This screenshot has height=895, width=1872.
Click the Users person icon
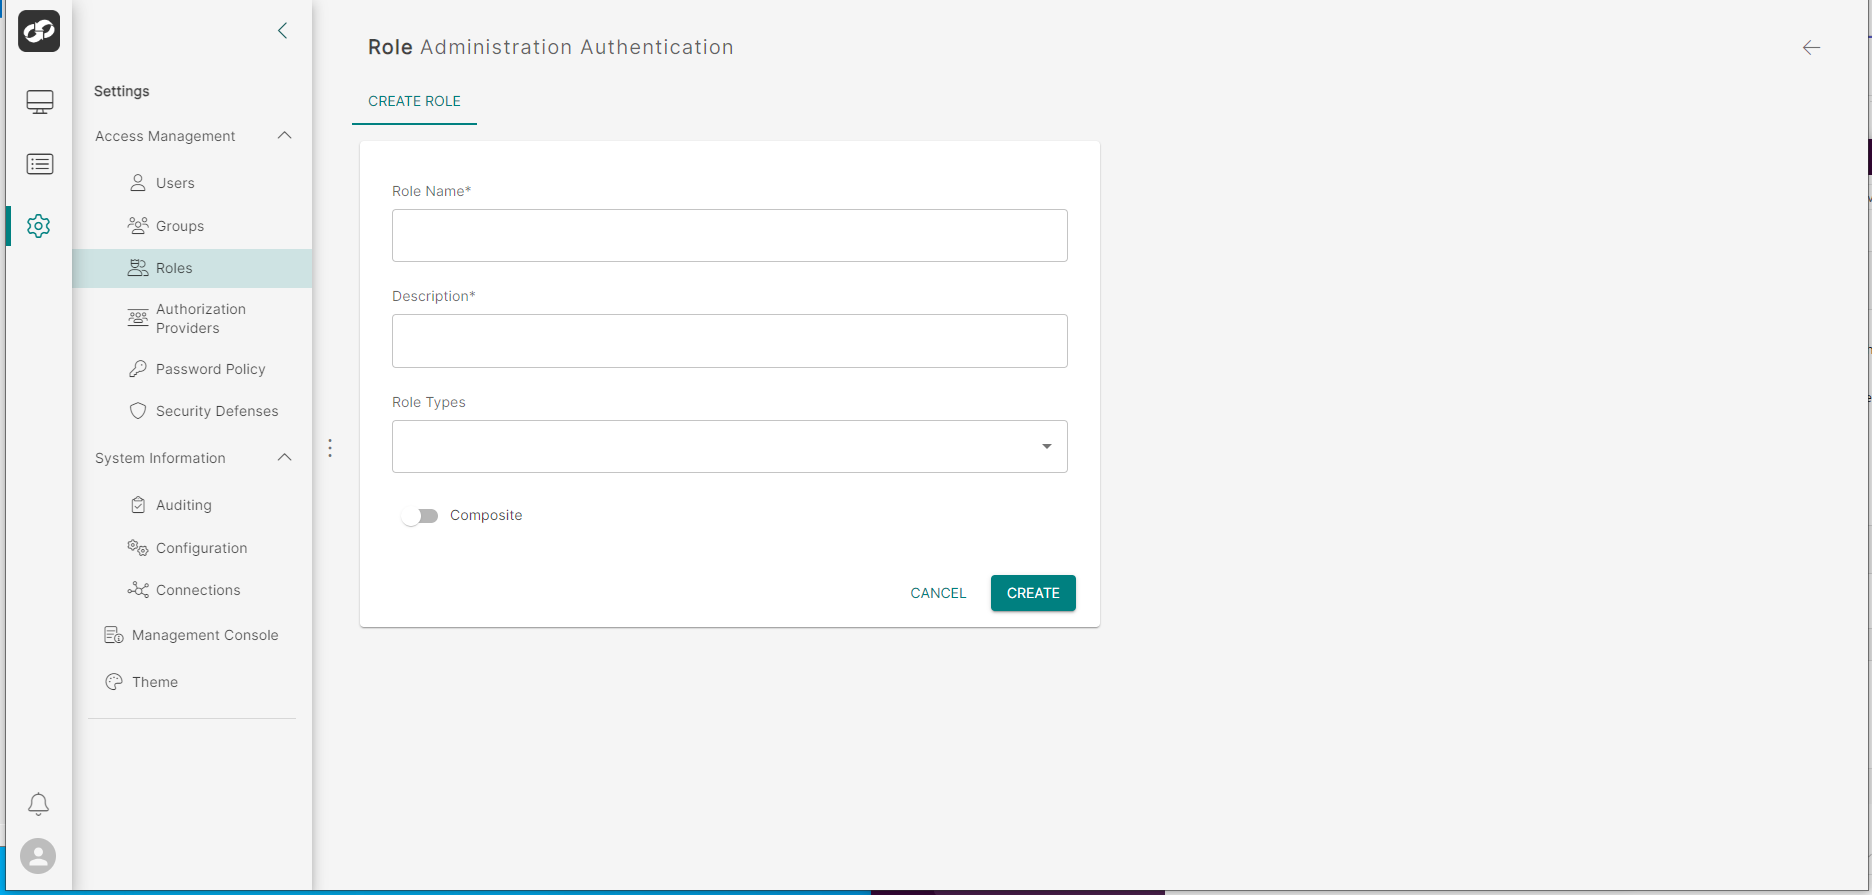tap(138, 183)
